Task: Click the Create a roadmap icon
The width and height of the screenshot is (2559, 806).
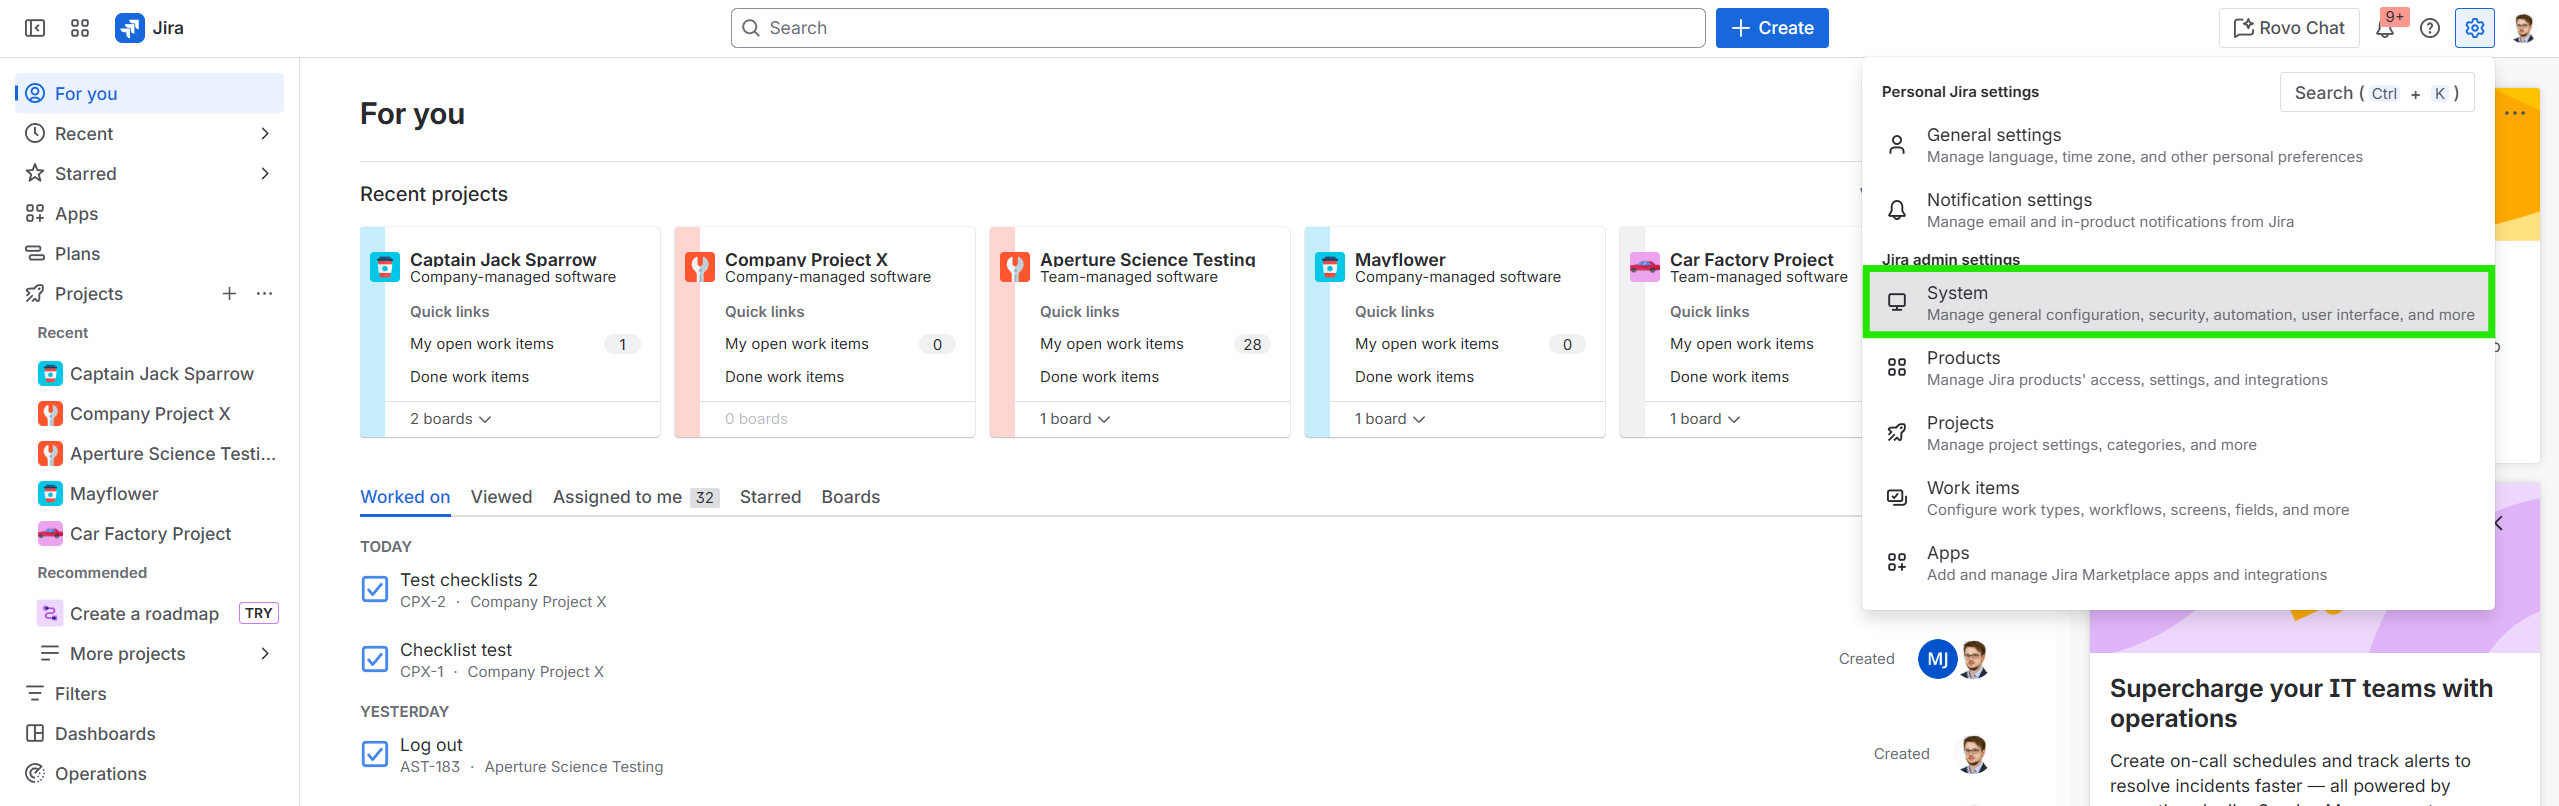Action: point(50,613)
